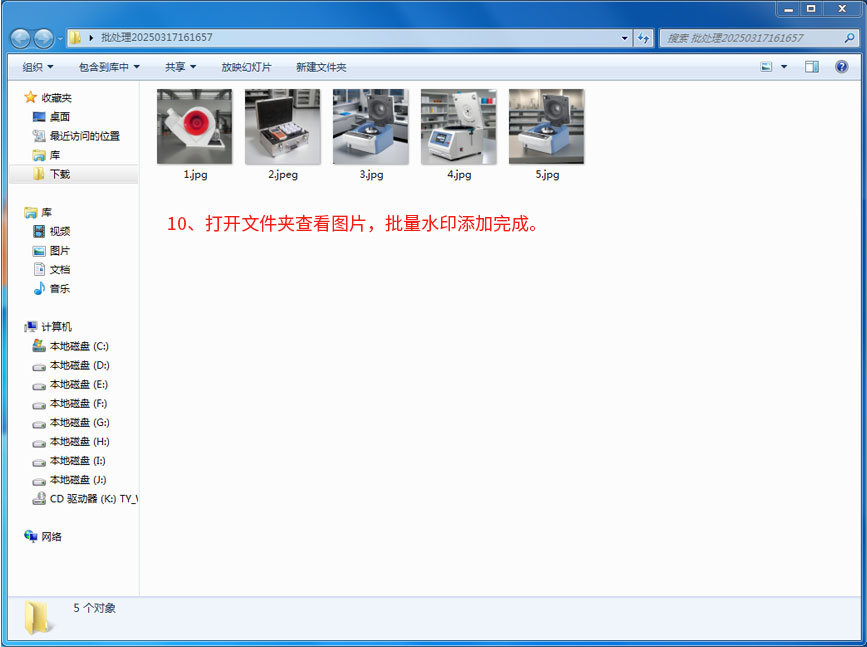Screen dimensions: 867x647
Task: Open the 共享 menu
Action: point(180,67)
